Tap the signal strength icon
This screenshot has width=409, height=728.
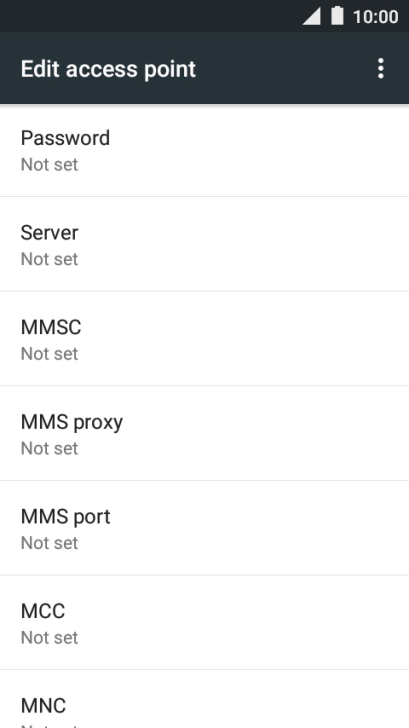click(x=312, y=17)
